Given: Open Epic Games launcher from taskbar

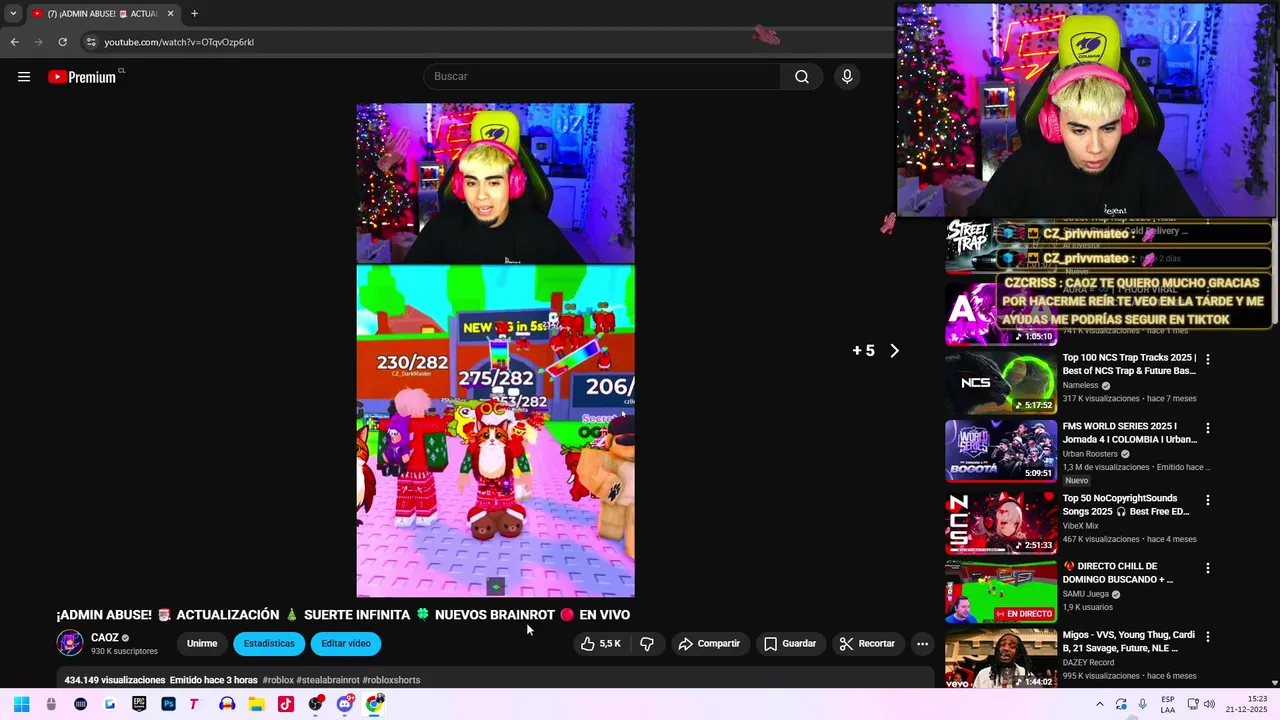Looking at the screenshot, I should point(139,704).
